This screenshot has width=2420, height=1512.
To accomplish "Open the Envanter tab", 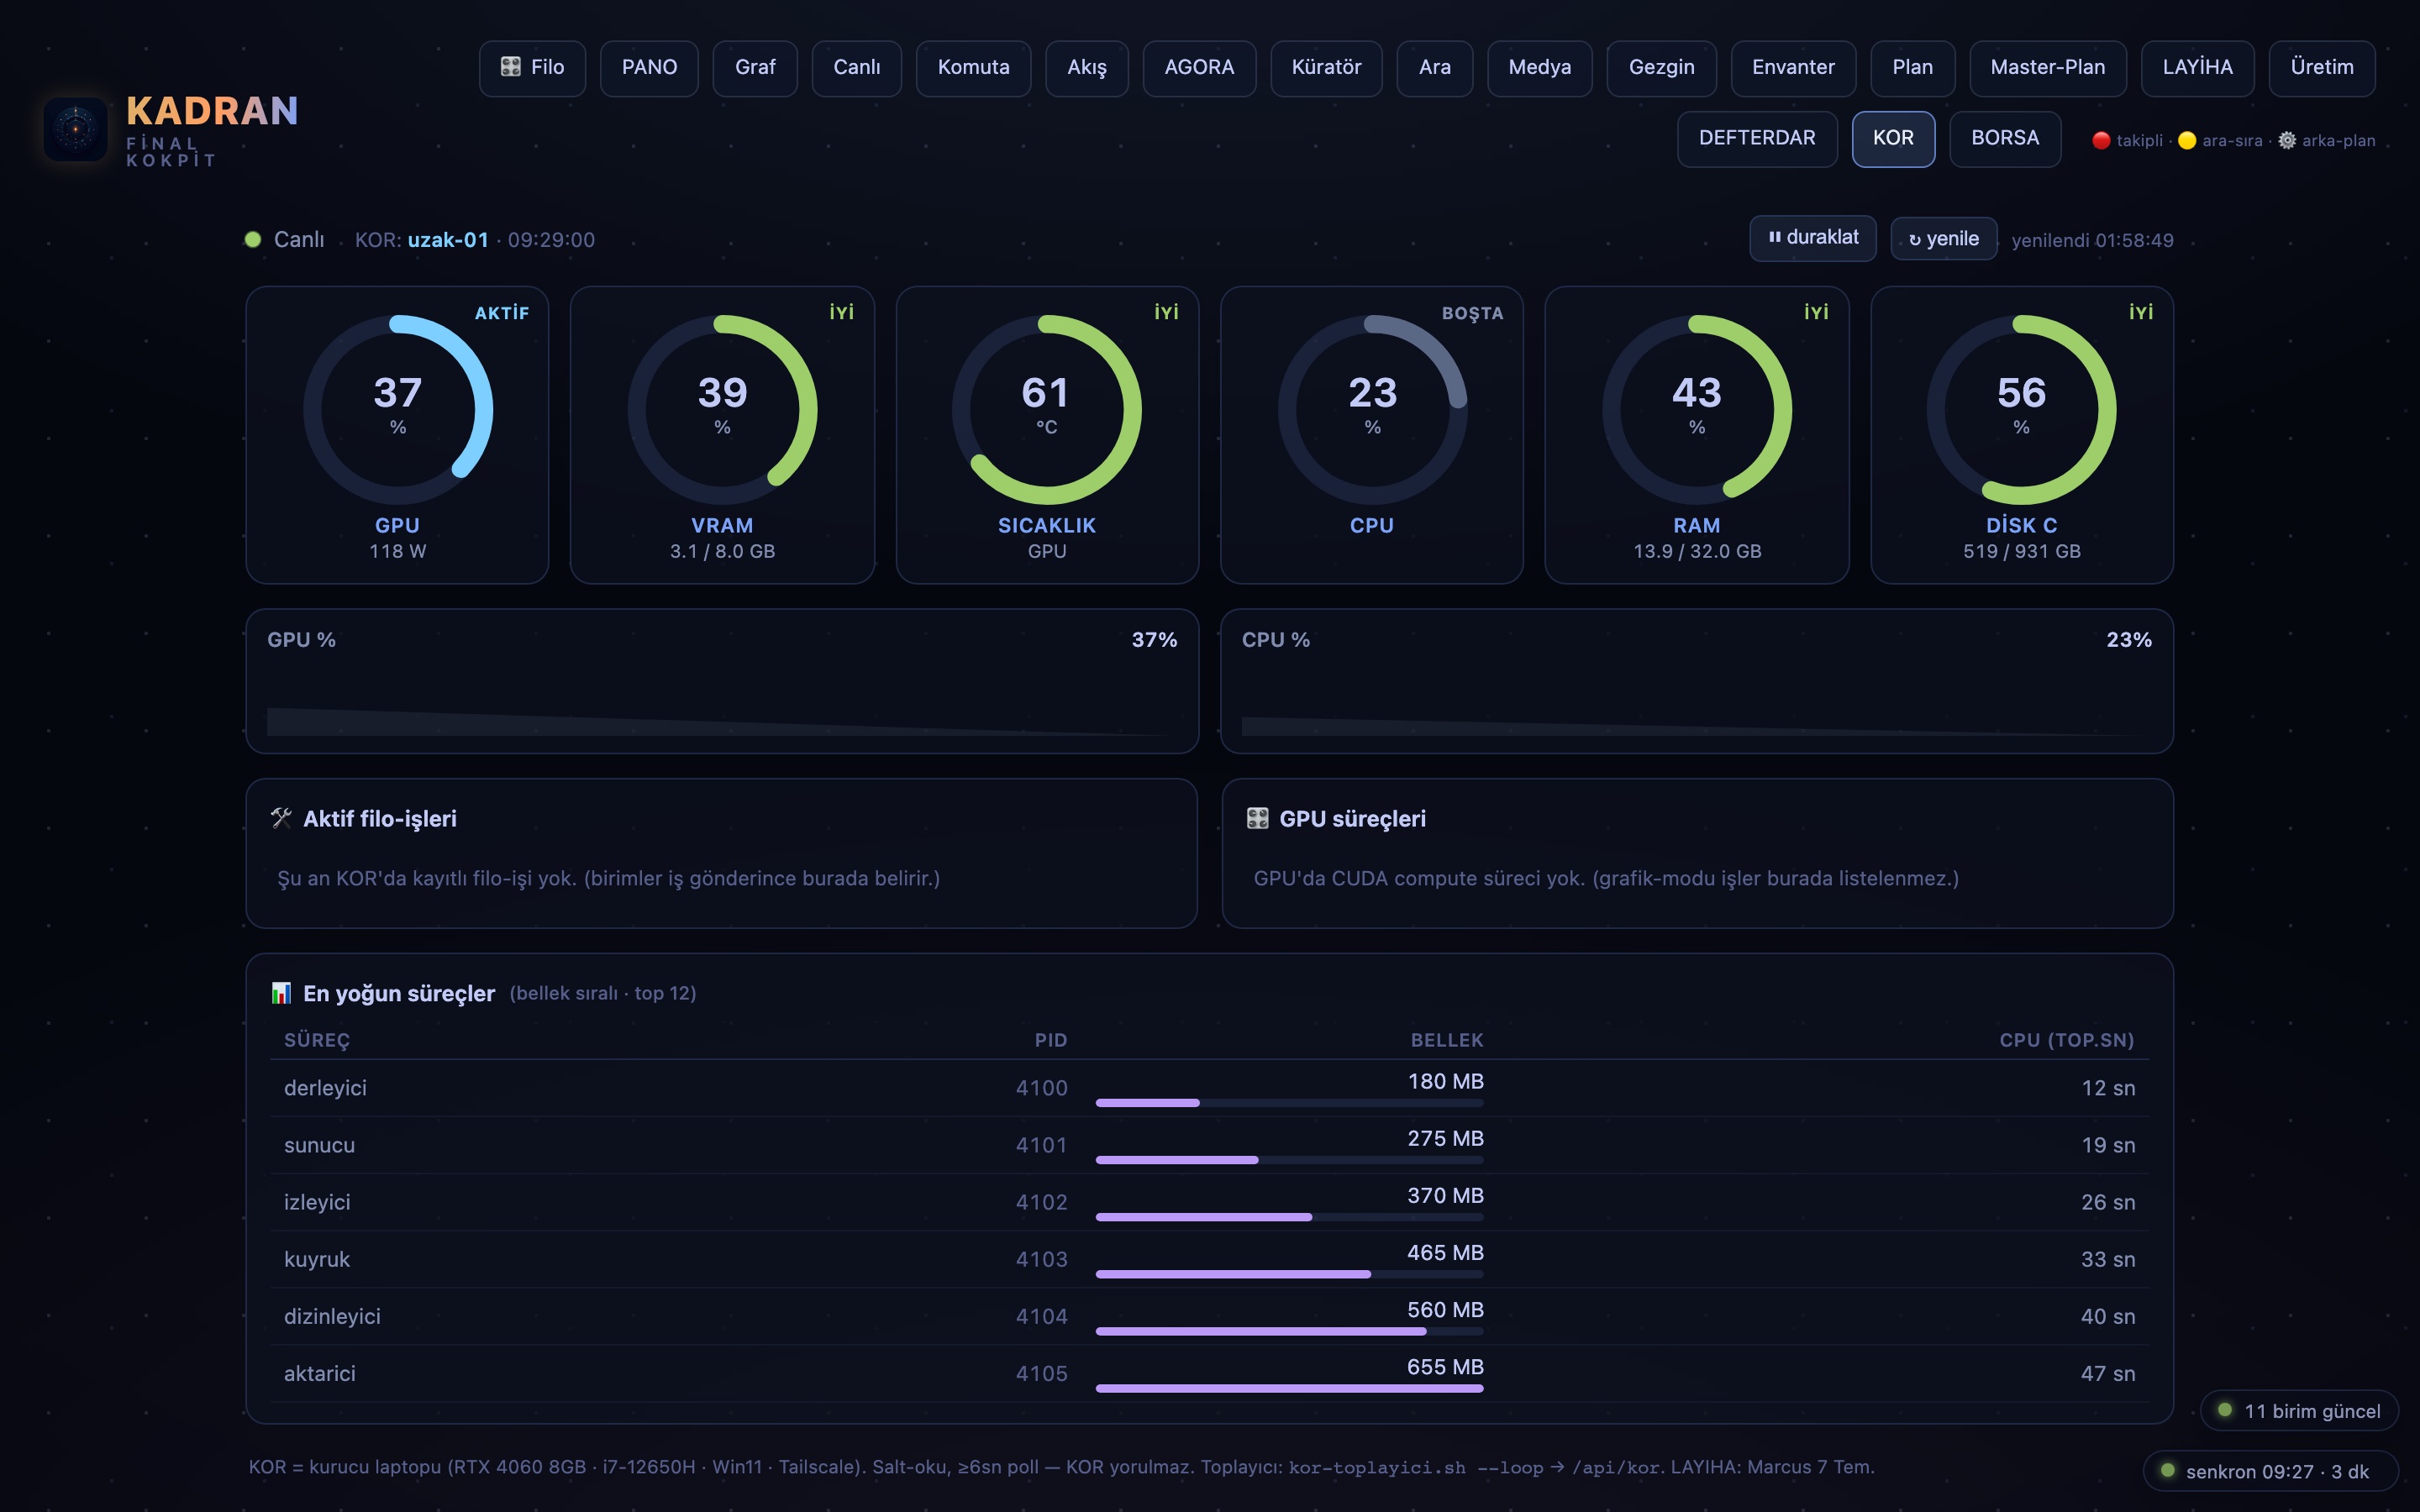I will (x=1793, y=68).
